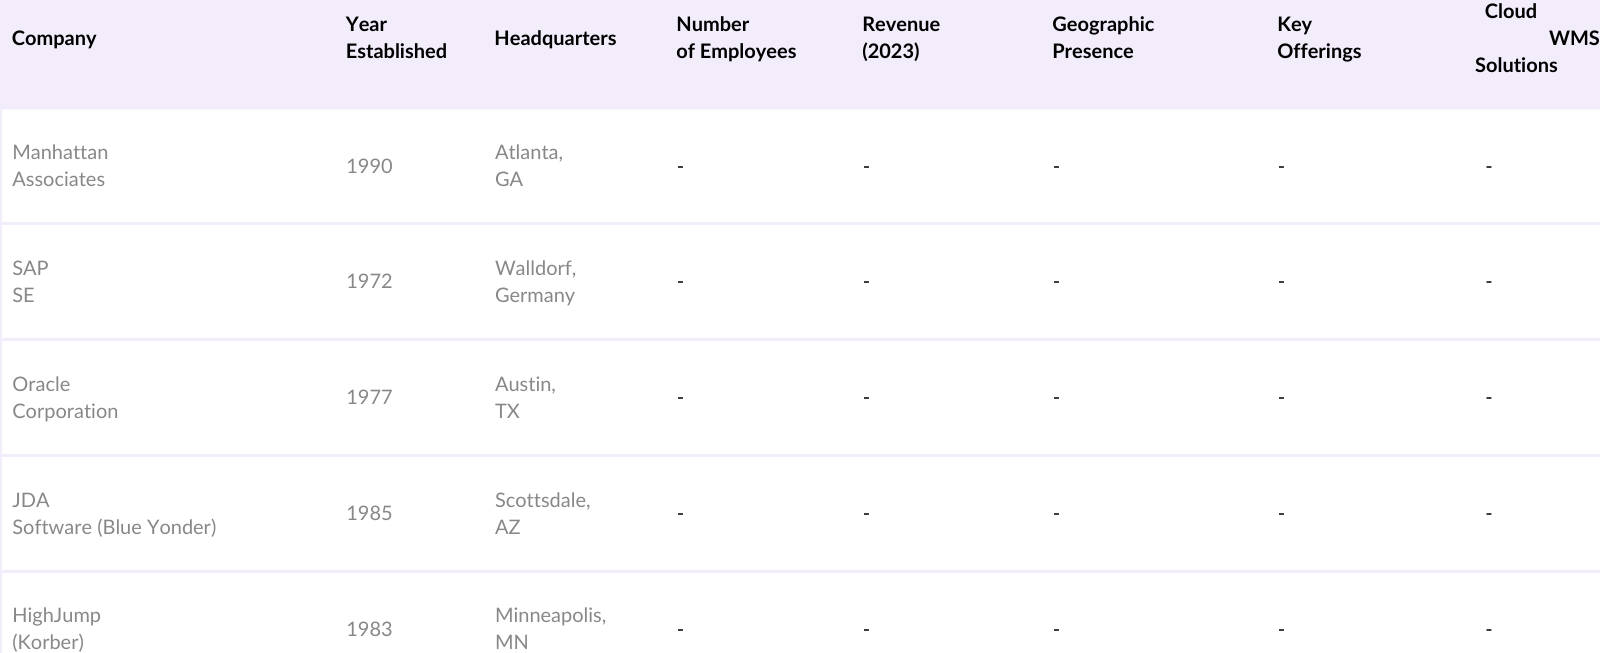Select the Key Offerings column header

tap(1319, 38)
